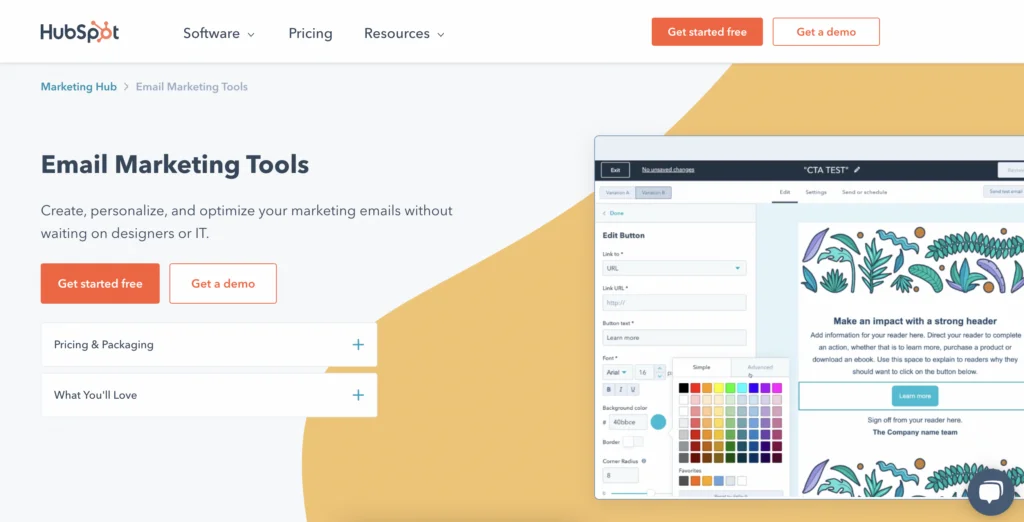Switch to the Settings tab
This screenshot has width=1024, height=522.
point(816,192)
